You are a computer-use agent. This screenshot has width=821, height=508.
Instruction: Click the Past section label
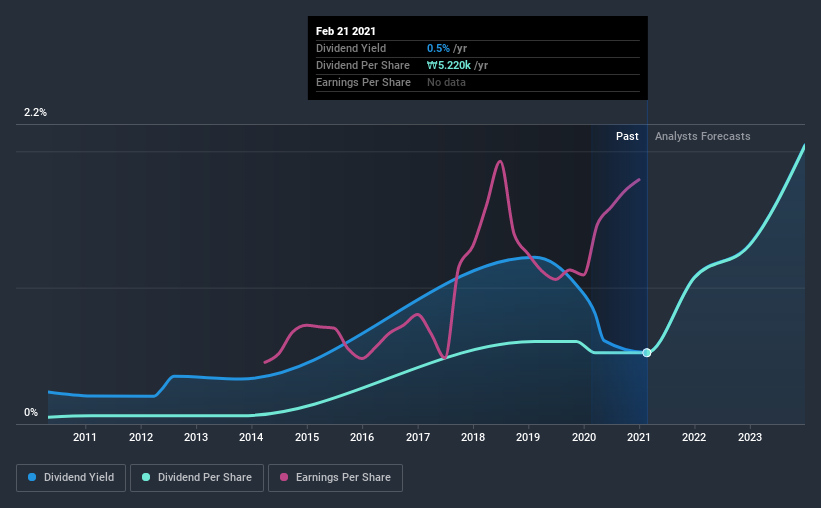tap(627, 136)
